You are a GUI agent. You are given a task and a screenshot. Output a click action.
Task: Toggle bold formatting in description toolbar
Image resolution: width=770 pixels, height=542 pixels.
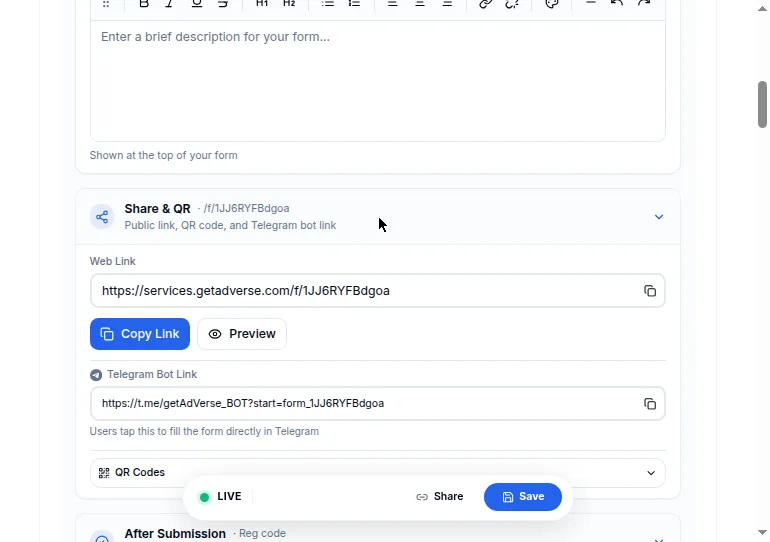(x=144, y=4)
